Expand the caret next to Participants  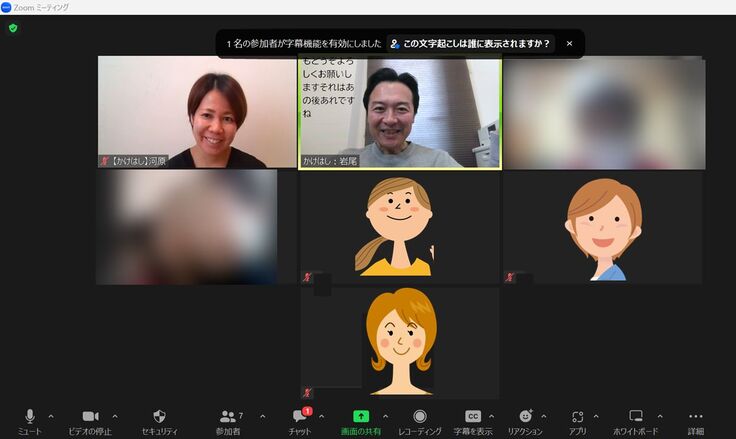tap(263, 416)
